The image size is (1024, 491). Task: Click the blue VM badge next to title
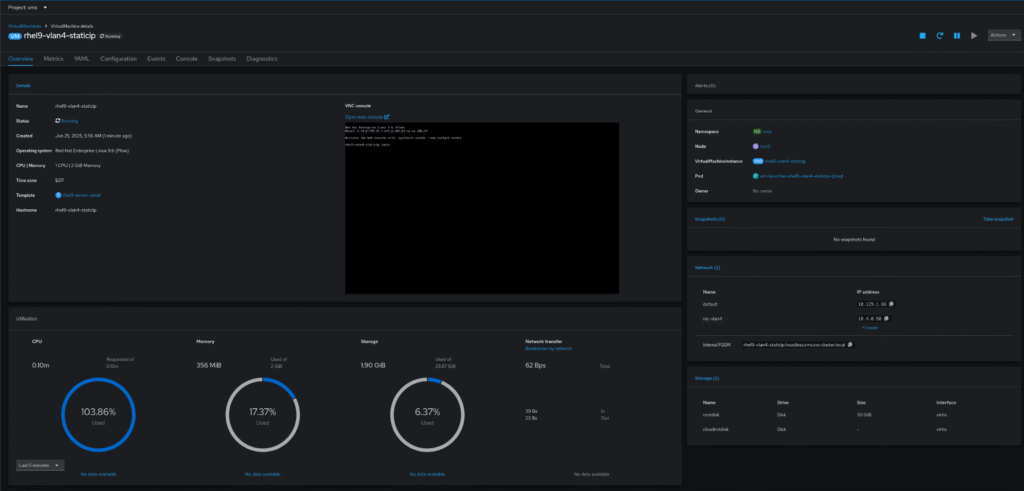14,36
